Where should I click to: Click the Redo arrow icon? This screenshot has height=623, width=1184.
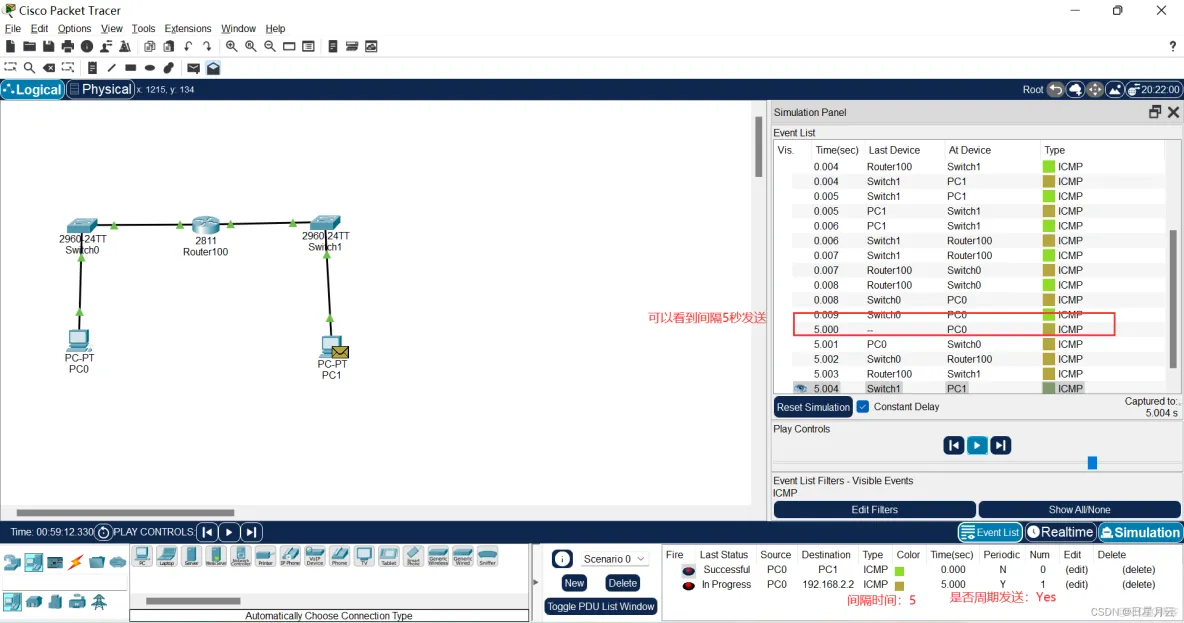pyautogui.click(x=207, y=47)
